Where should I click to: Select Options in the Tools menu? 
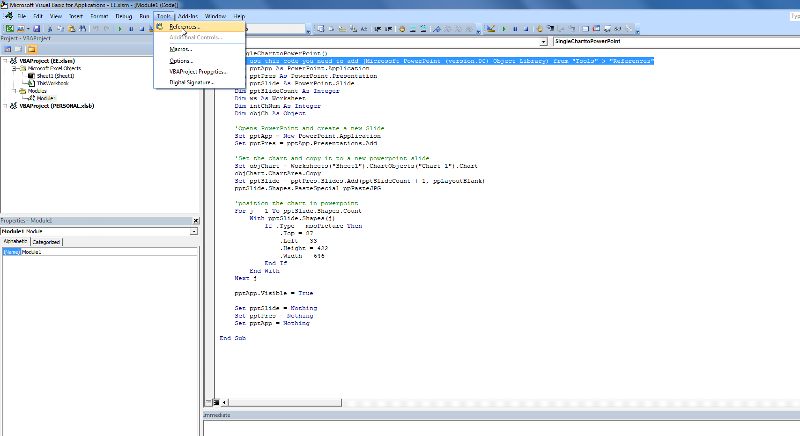181,61
